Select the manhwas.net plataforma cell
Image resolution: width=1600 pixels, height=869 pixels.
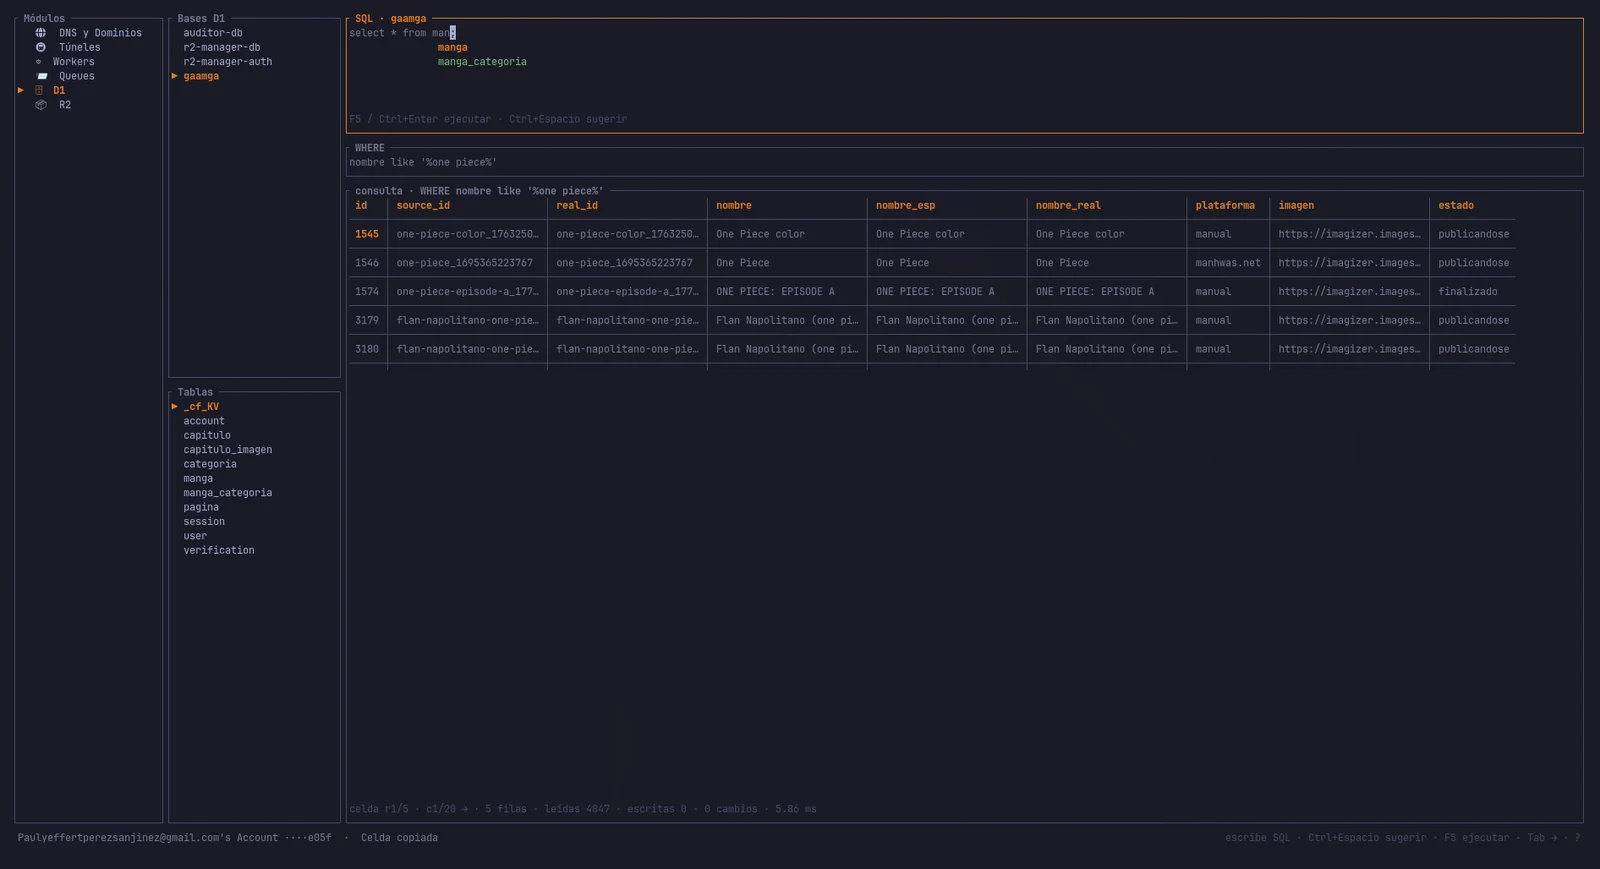point(1227,263)
